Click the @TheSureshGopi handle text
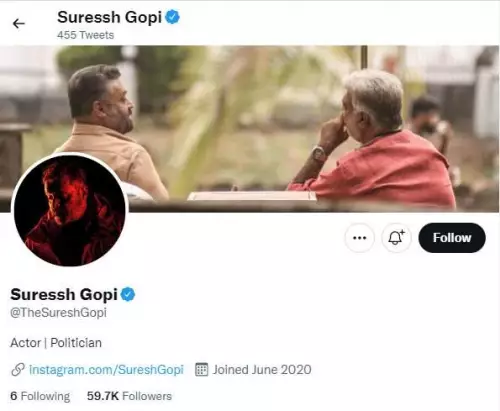500x411 pixels. 58,313
